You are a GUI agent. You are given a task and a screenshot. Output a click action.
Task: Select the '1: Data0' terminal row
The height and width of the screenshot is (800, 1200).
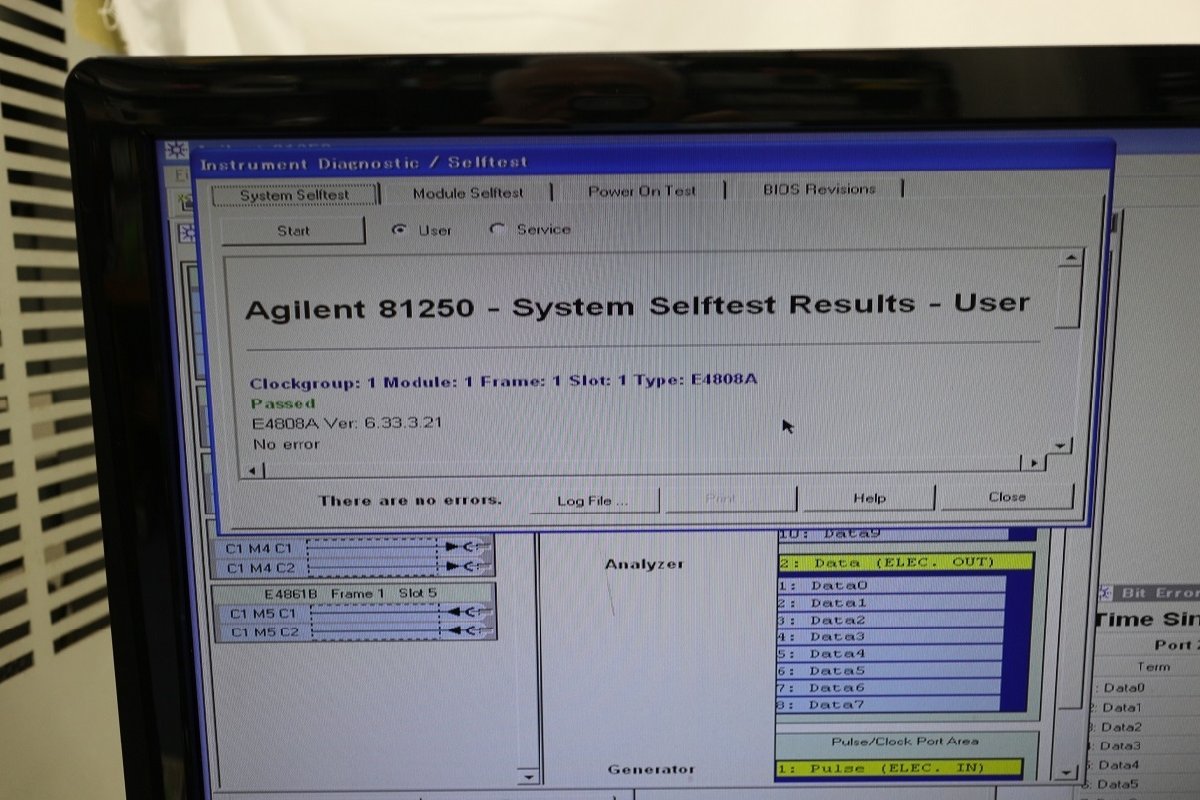[x=890, y=585]
